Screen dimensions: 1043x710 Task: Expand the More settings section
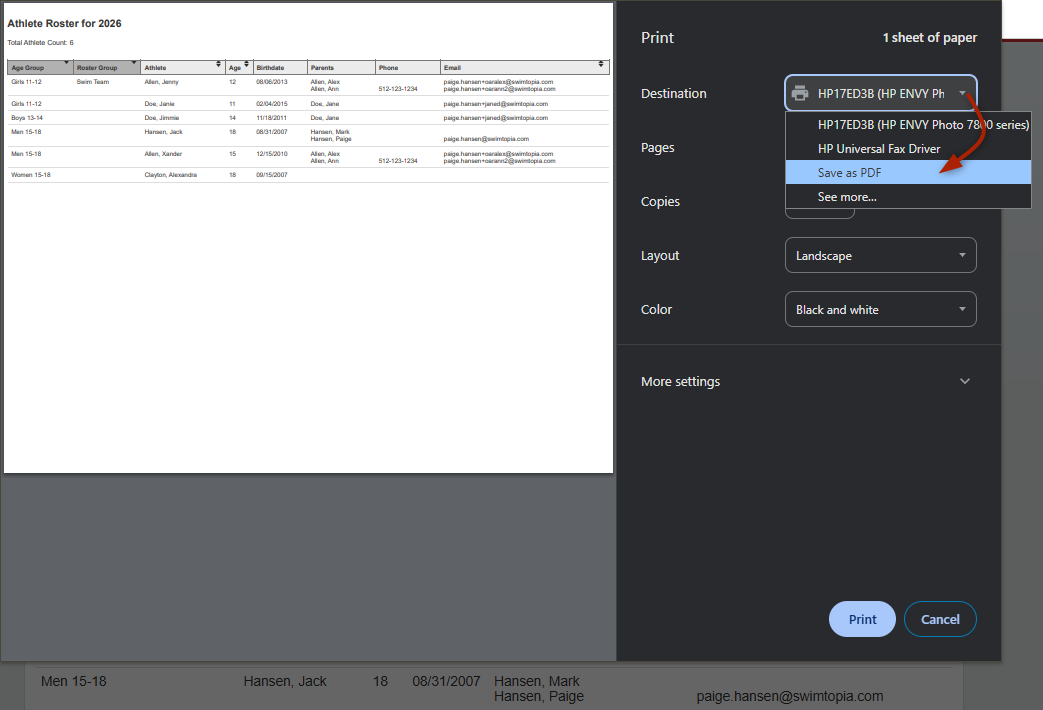(680, 381)
